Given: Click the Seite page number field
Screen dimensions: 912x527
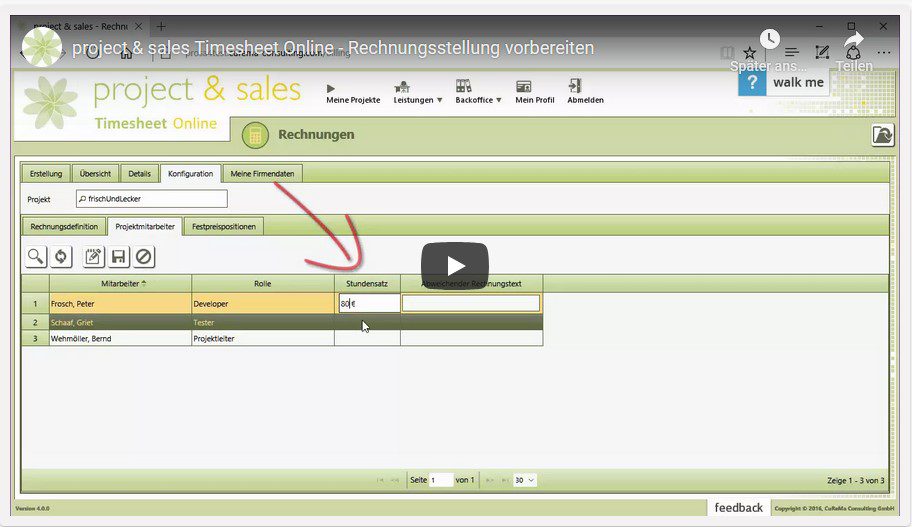Looking at the screenshot, I should (441, 480).
